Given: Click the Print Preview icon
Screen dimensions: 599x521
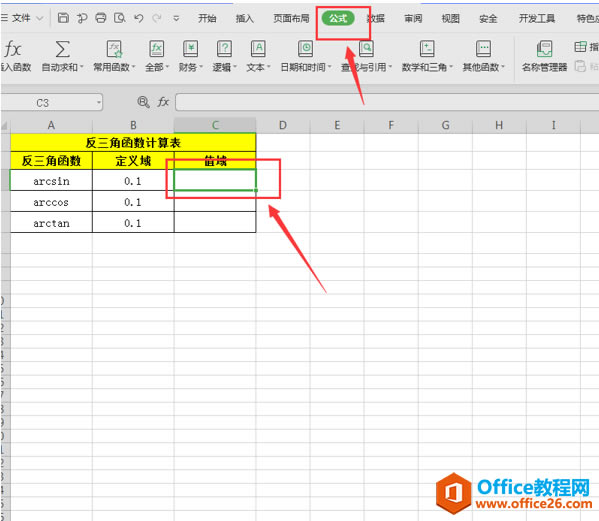Looking at the screenshot, I should pyautogui.click(x=120, y=18).
